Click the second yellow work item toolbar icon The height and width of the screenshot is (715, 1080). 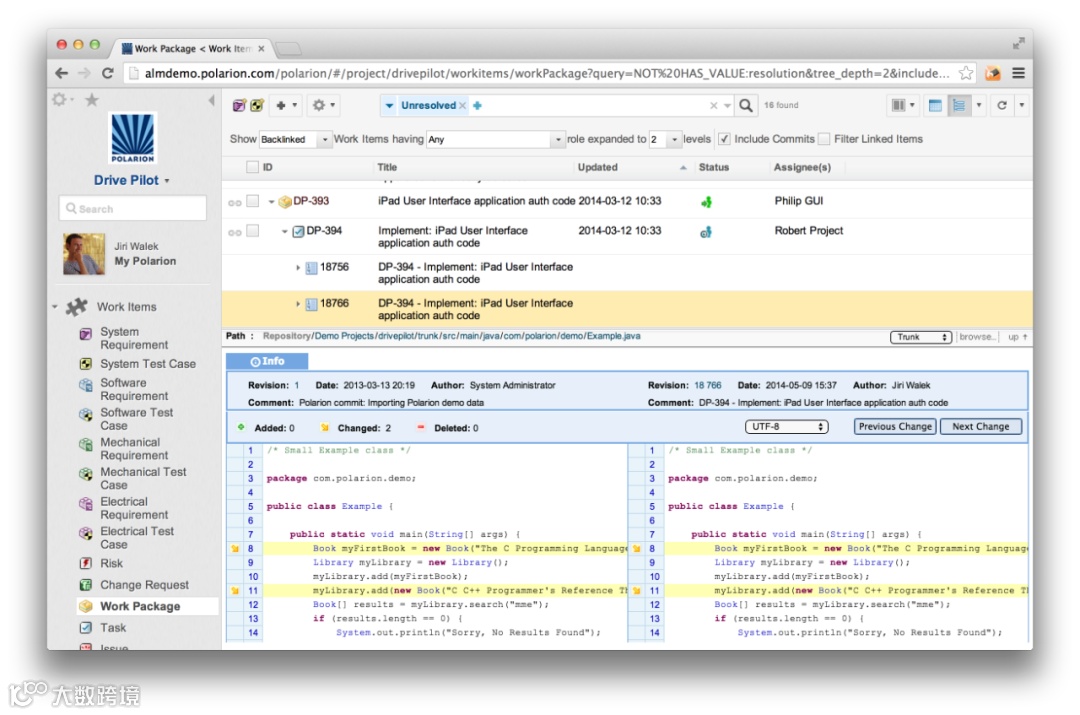tap(257, 105)
